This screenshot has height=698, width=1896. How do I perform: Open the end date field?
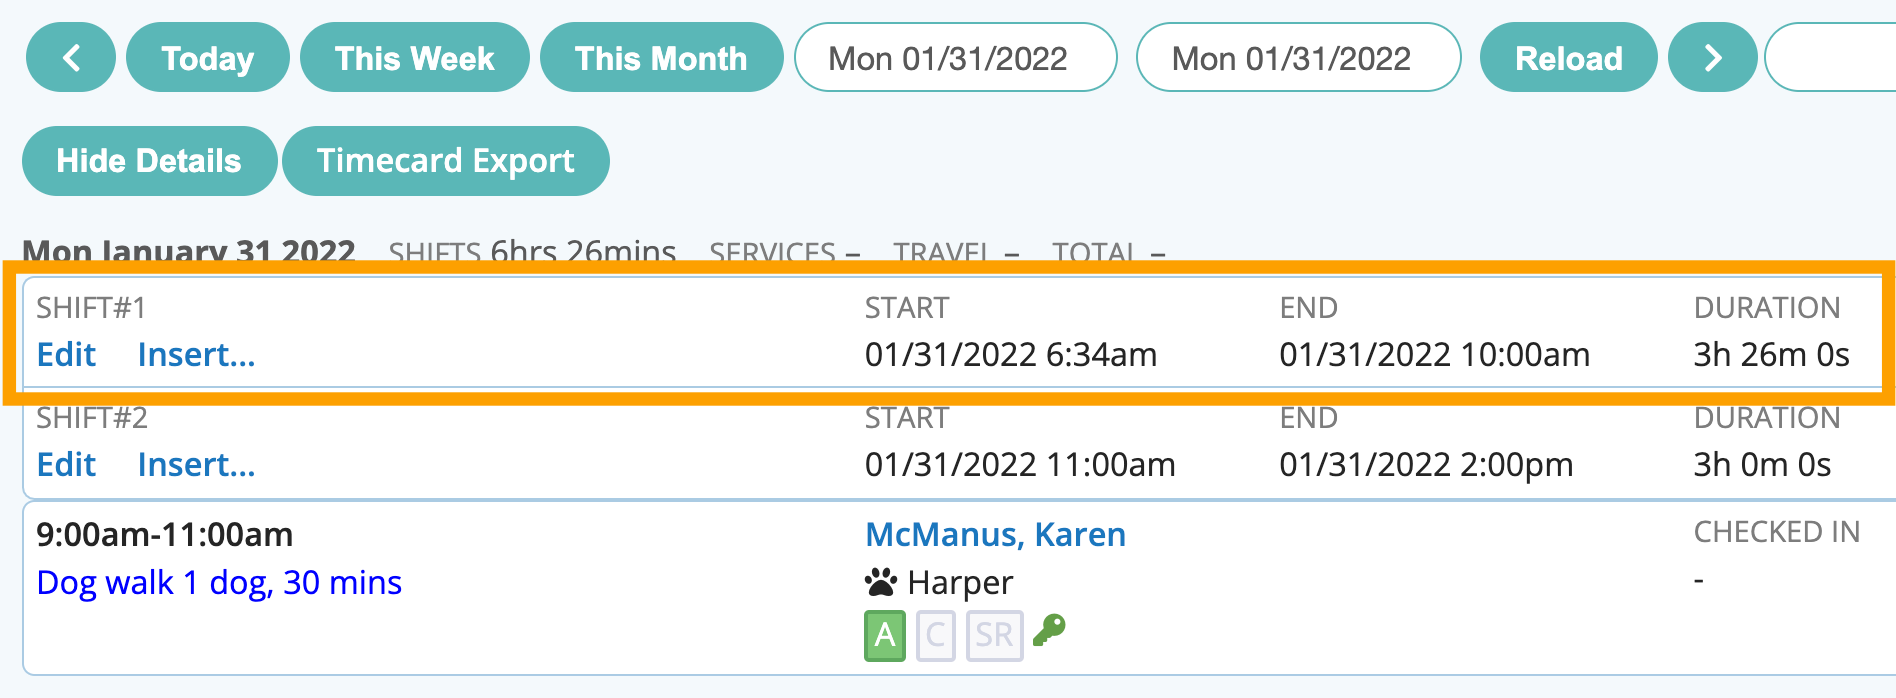(x=1298, y=58)
